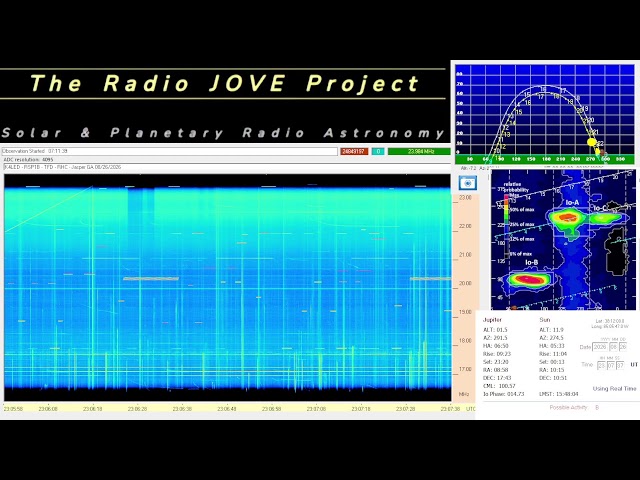Click the Observation Started status field

click(169, 151)
